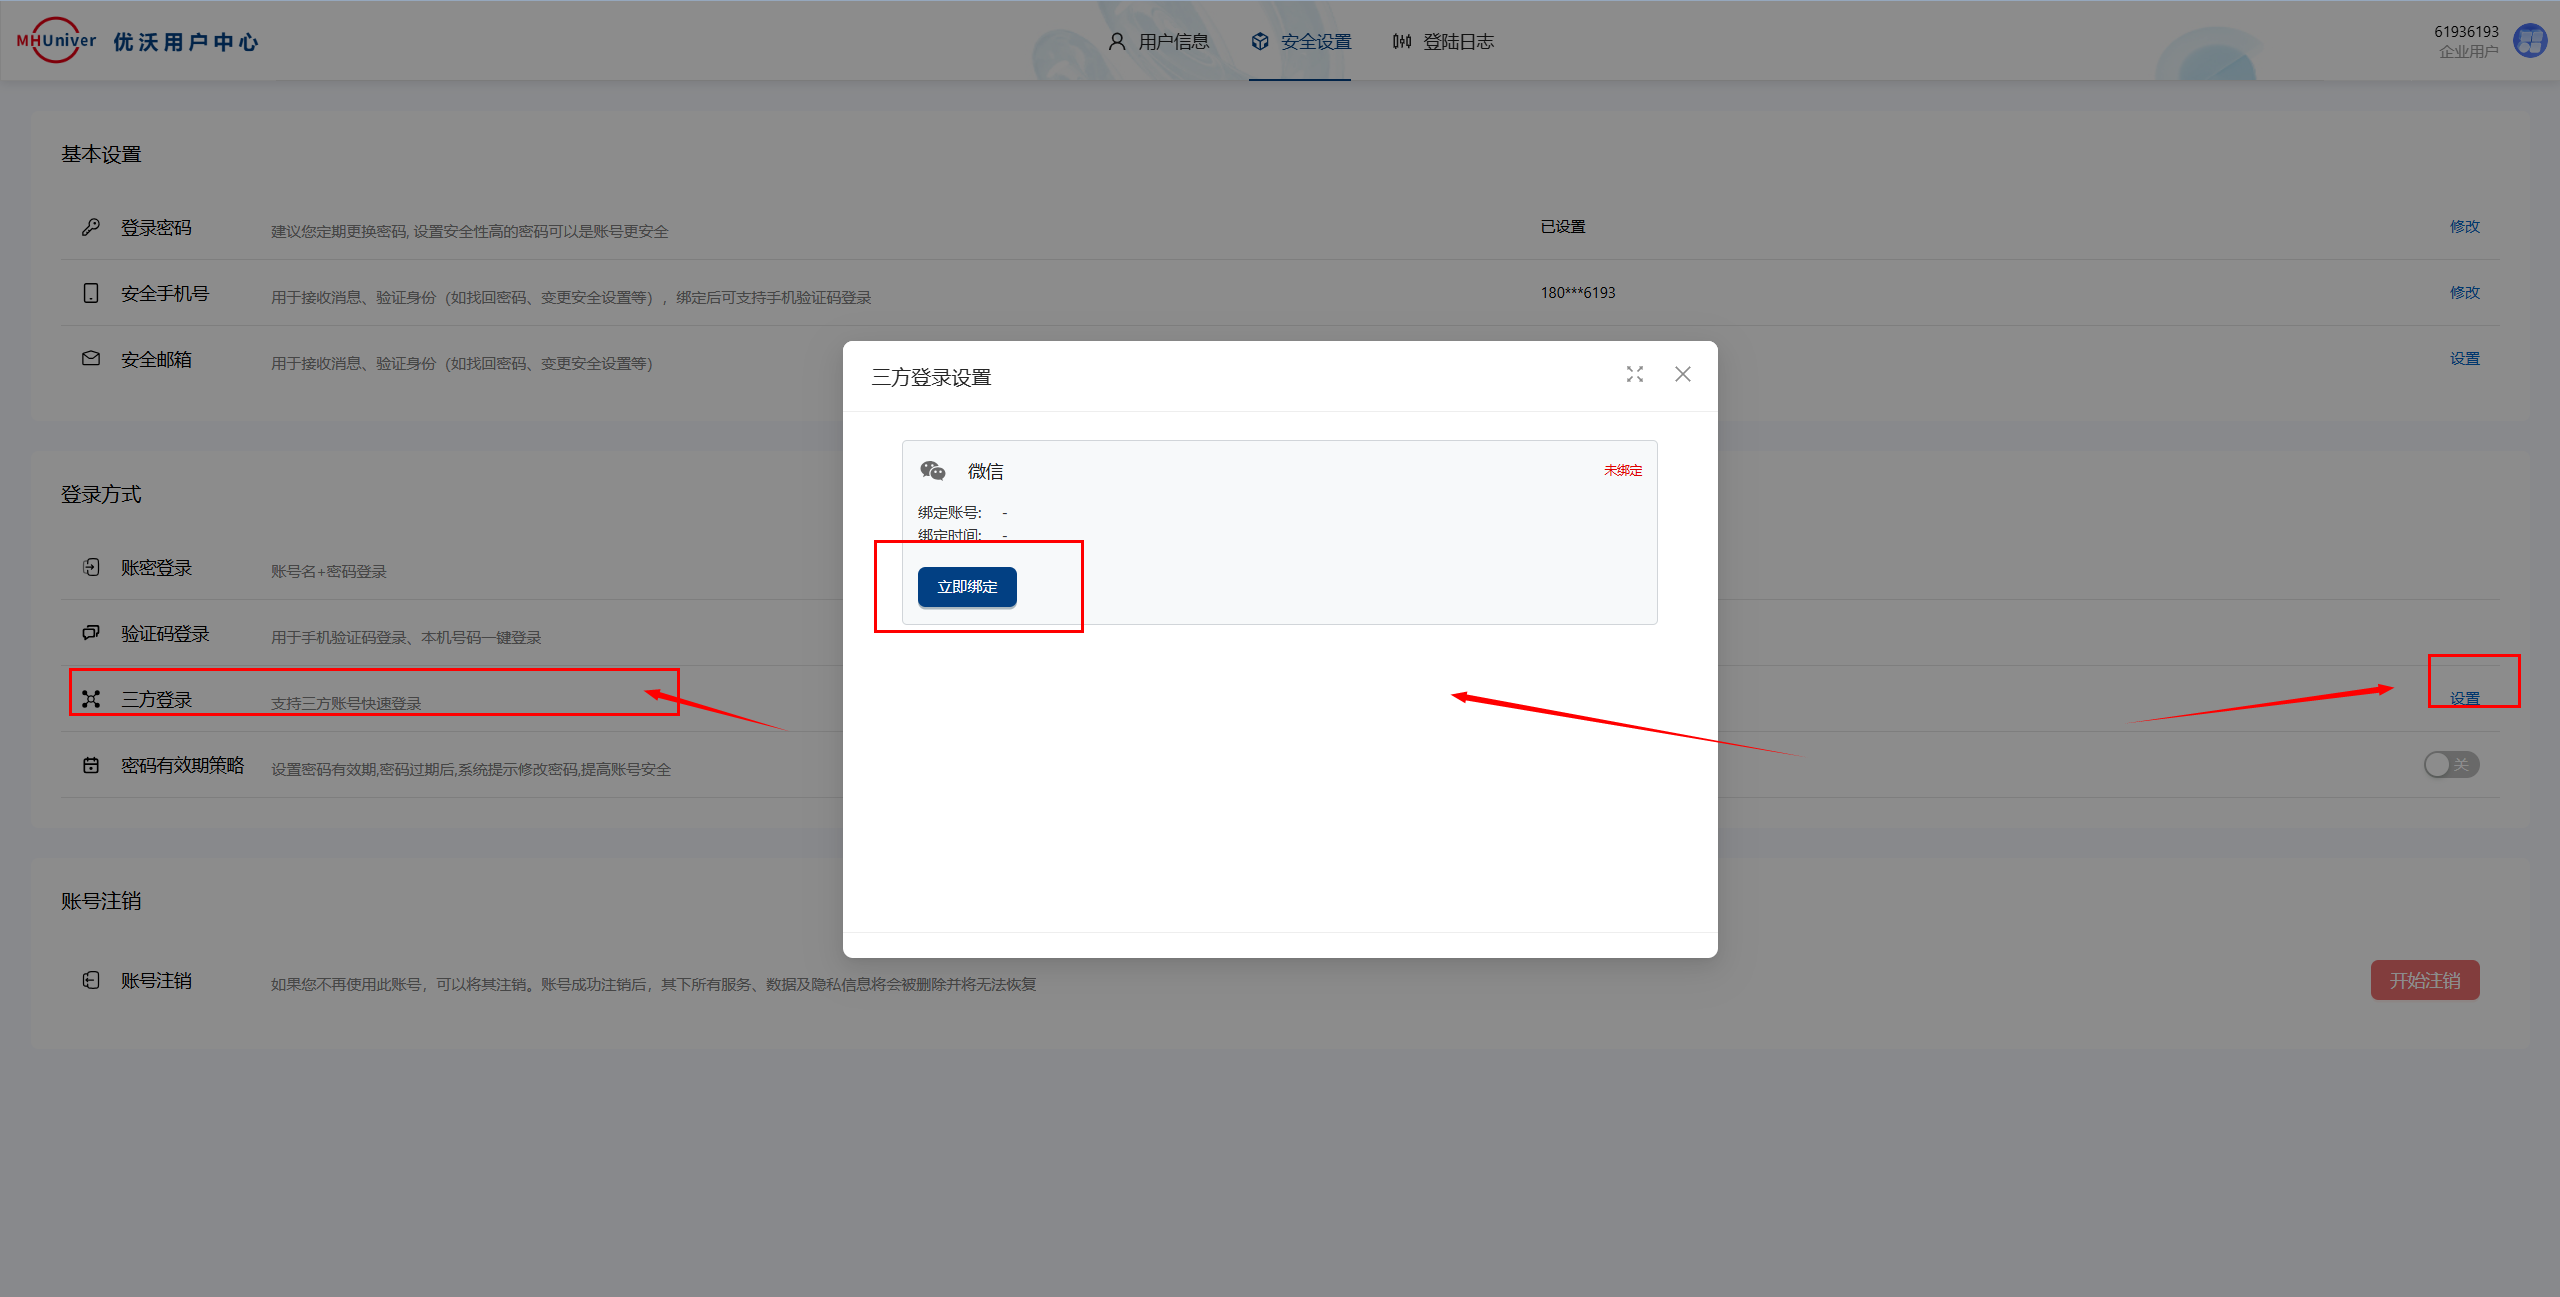Click the key icon beside 登录密码

click(x=91, y=227)
